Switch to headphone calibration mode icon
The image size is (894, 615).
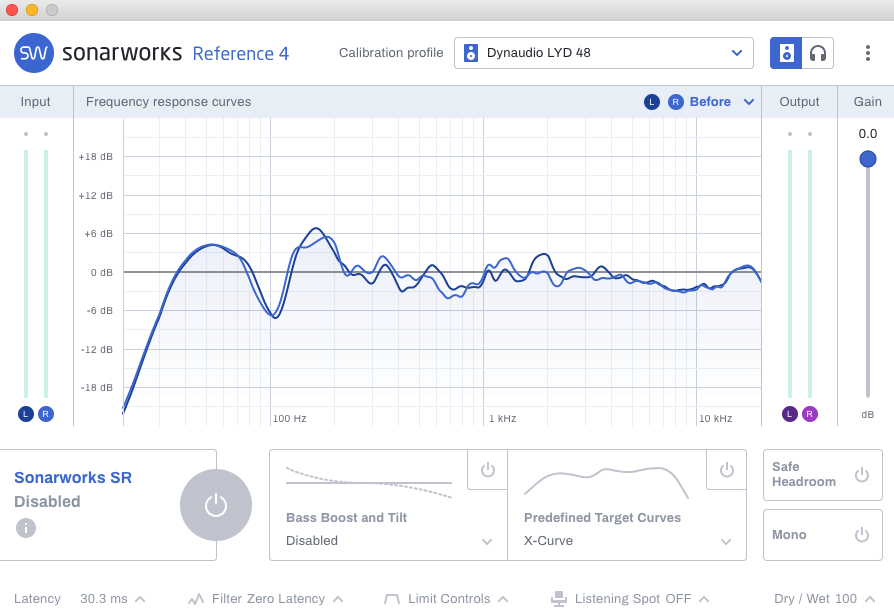click(x=818, y=53)
